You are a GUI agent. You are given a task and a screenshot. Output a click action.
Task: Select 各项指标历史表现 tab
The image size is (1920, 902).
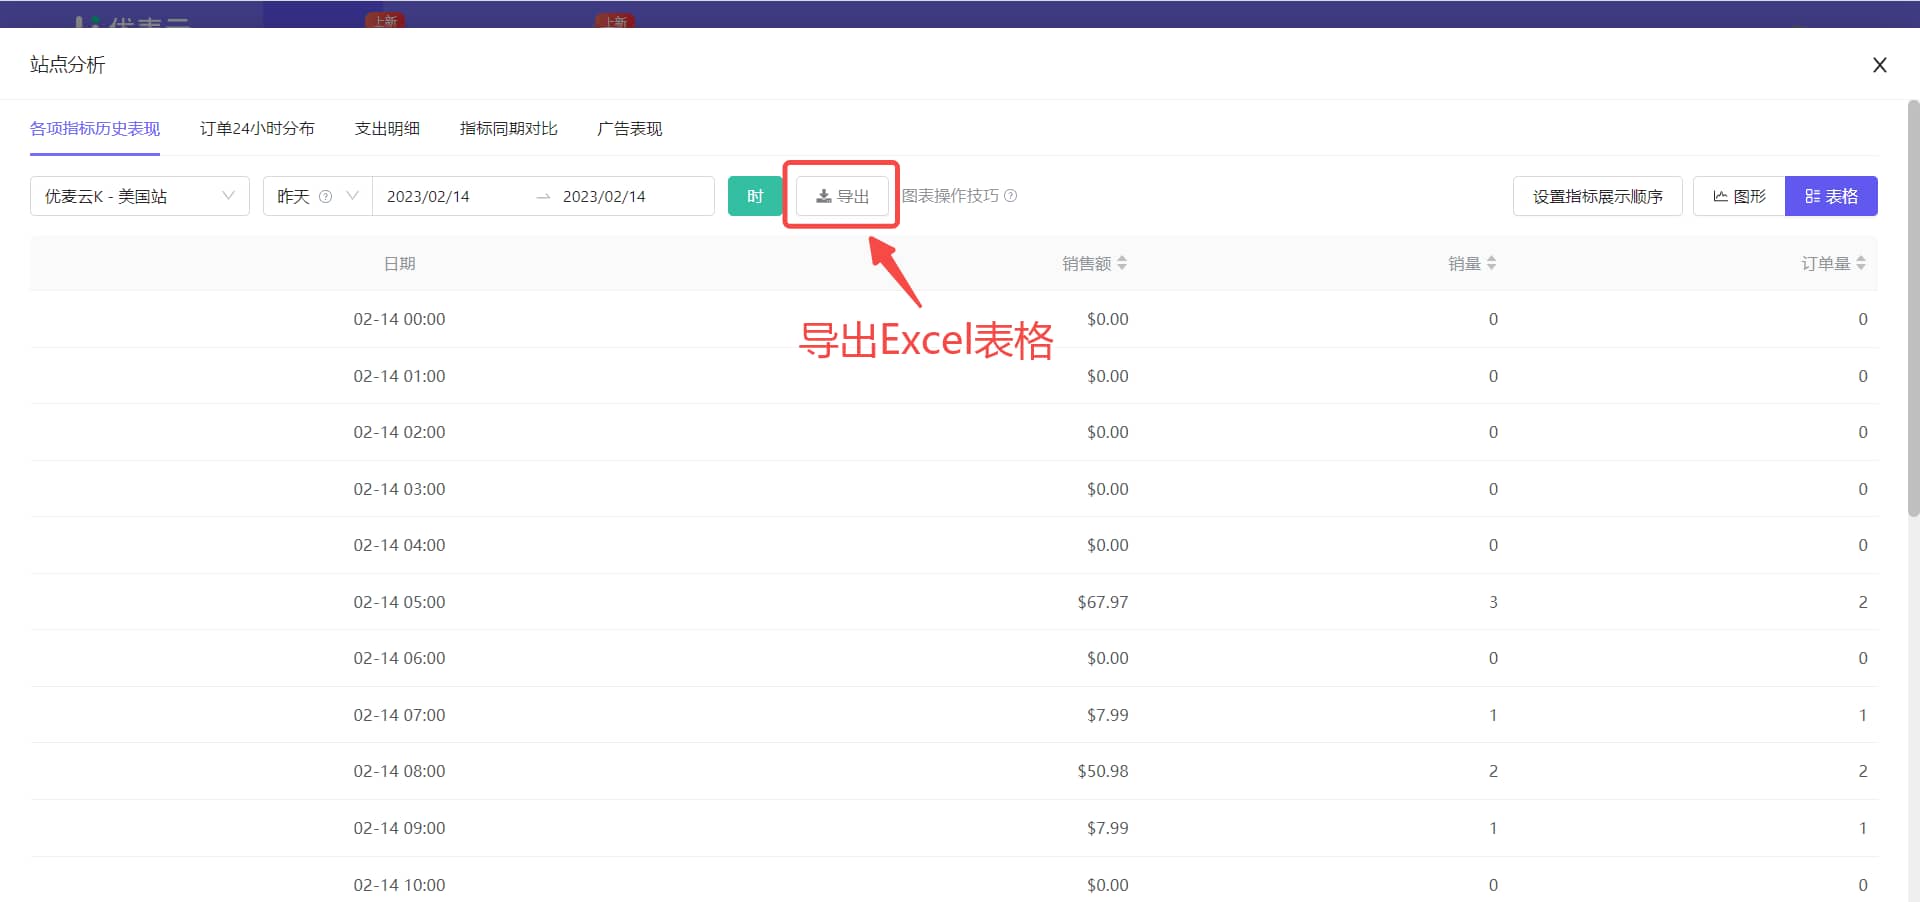pyautogui.click(x=95, y=128)
